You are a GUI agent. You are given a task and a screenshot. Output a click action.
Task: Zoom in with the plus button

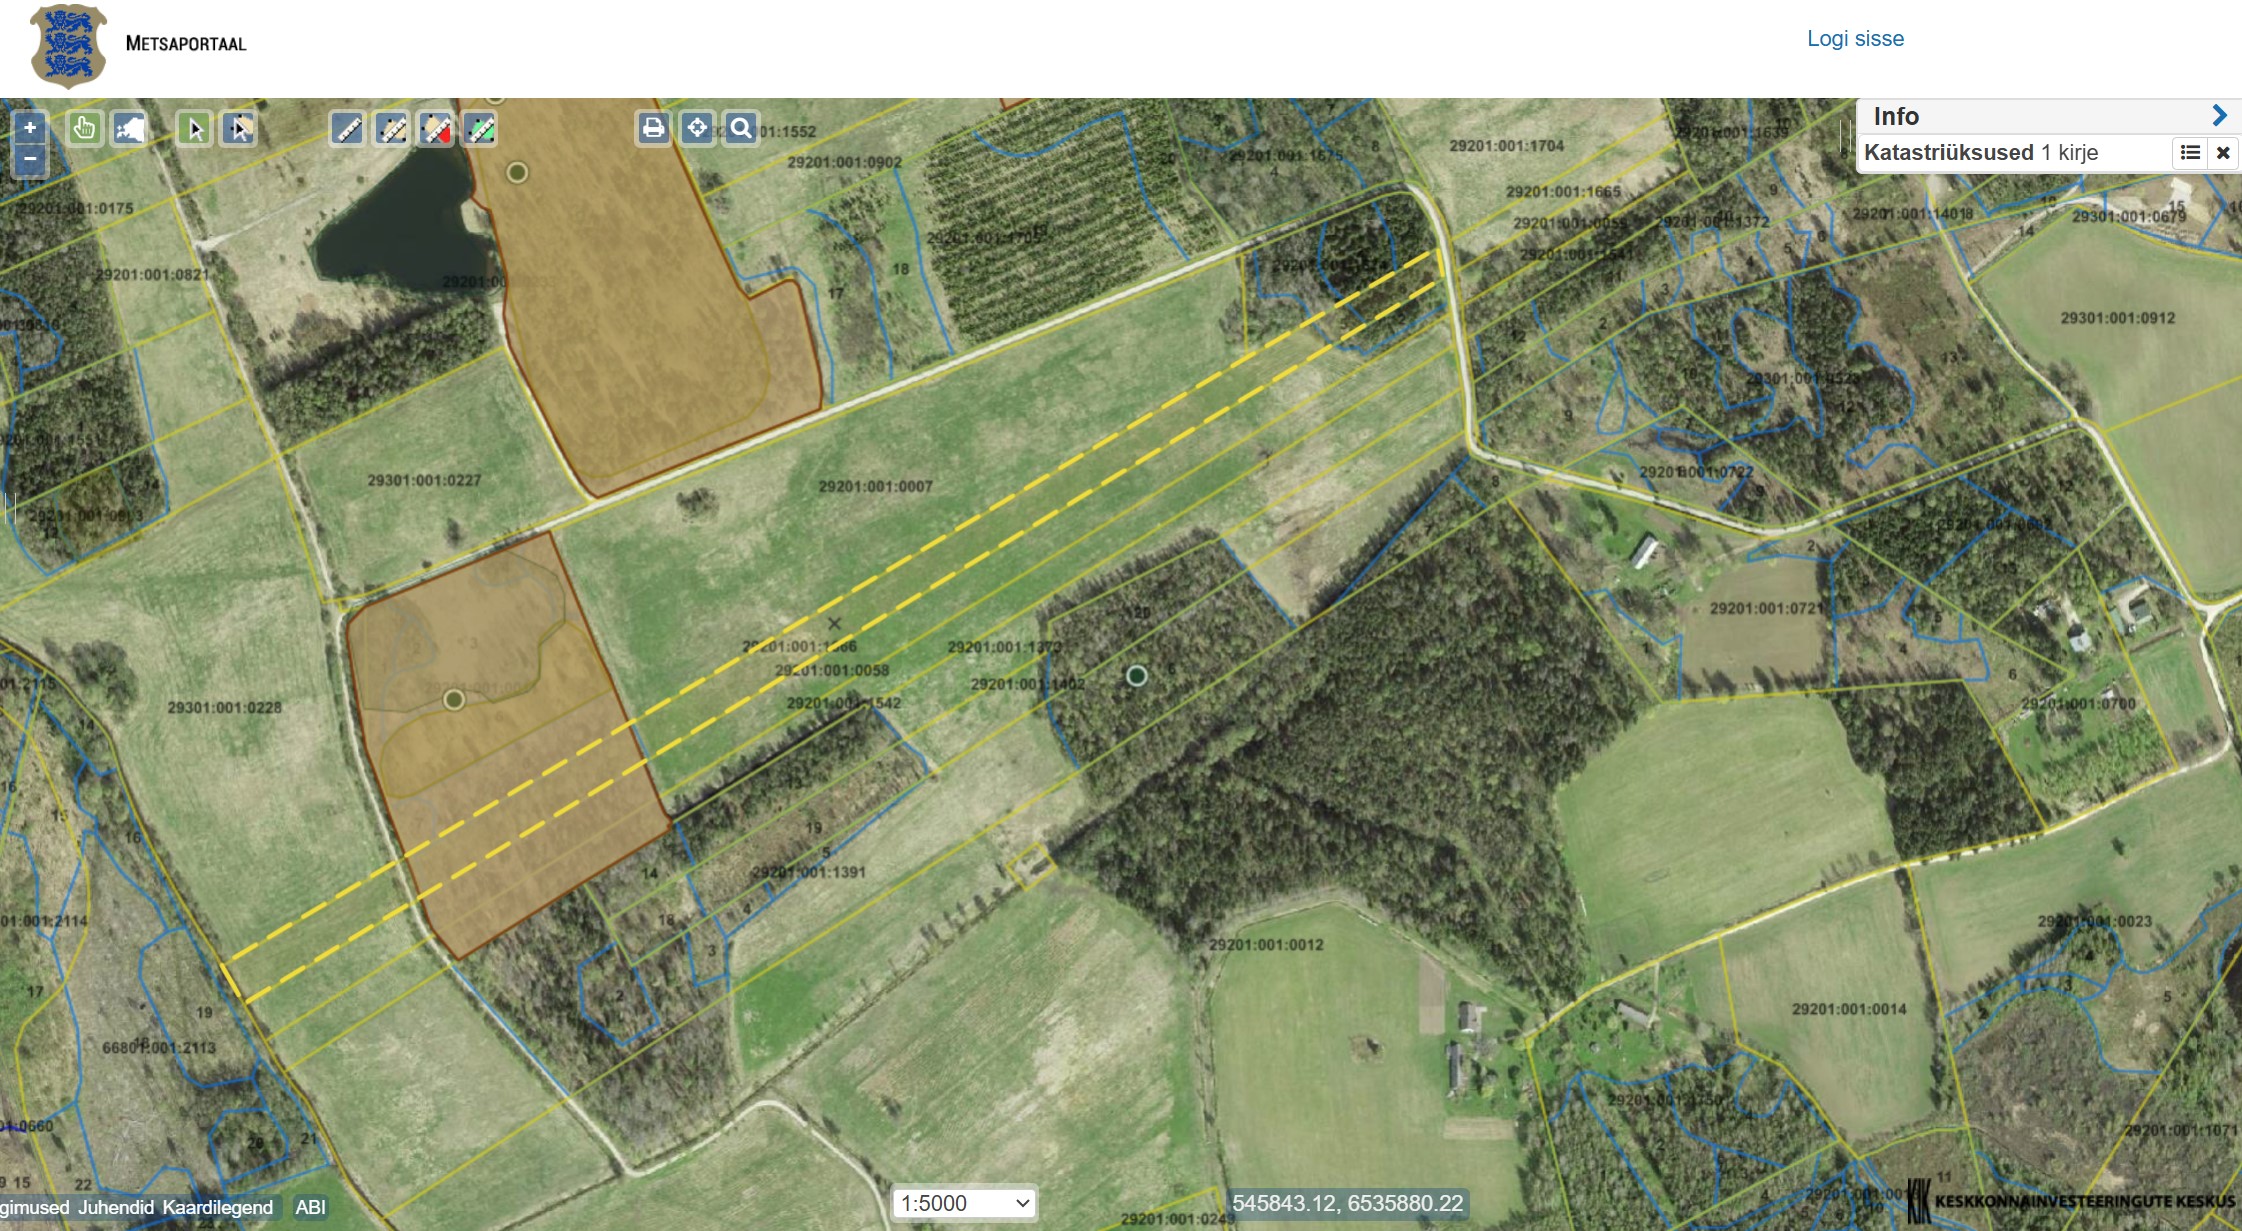[30, 128]
